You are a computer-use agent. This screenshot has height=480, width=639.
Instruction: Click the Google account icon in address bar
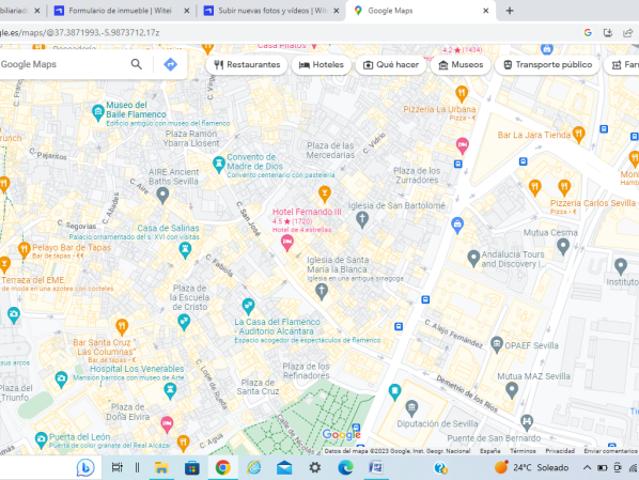click(588, 33)
